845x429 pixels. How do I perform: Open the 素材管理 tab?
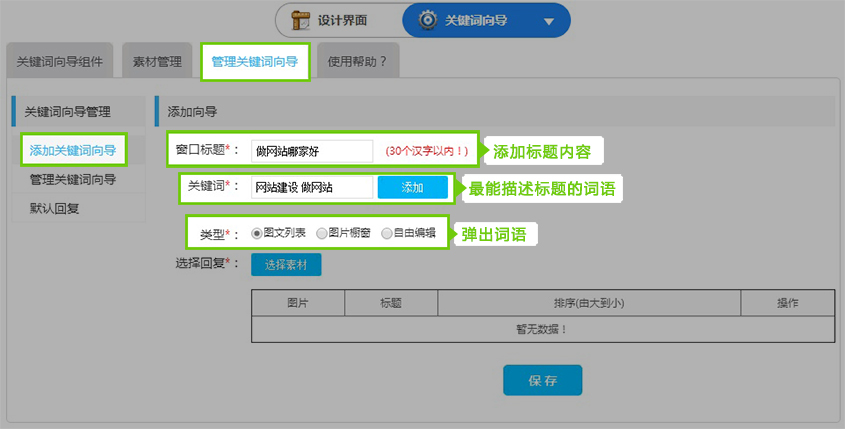[x=157, y=61]
